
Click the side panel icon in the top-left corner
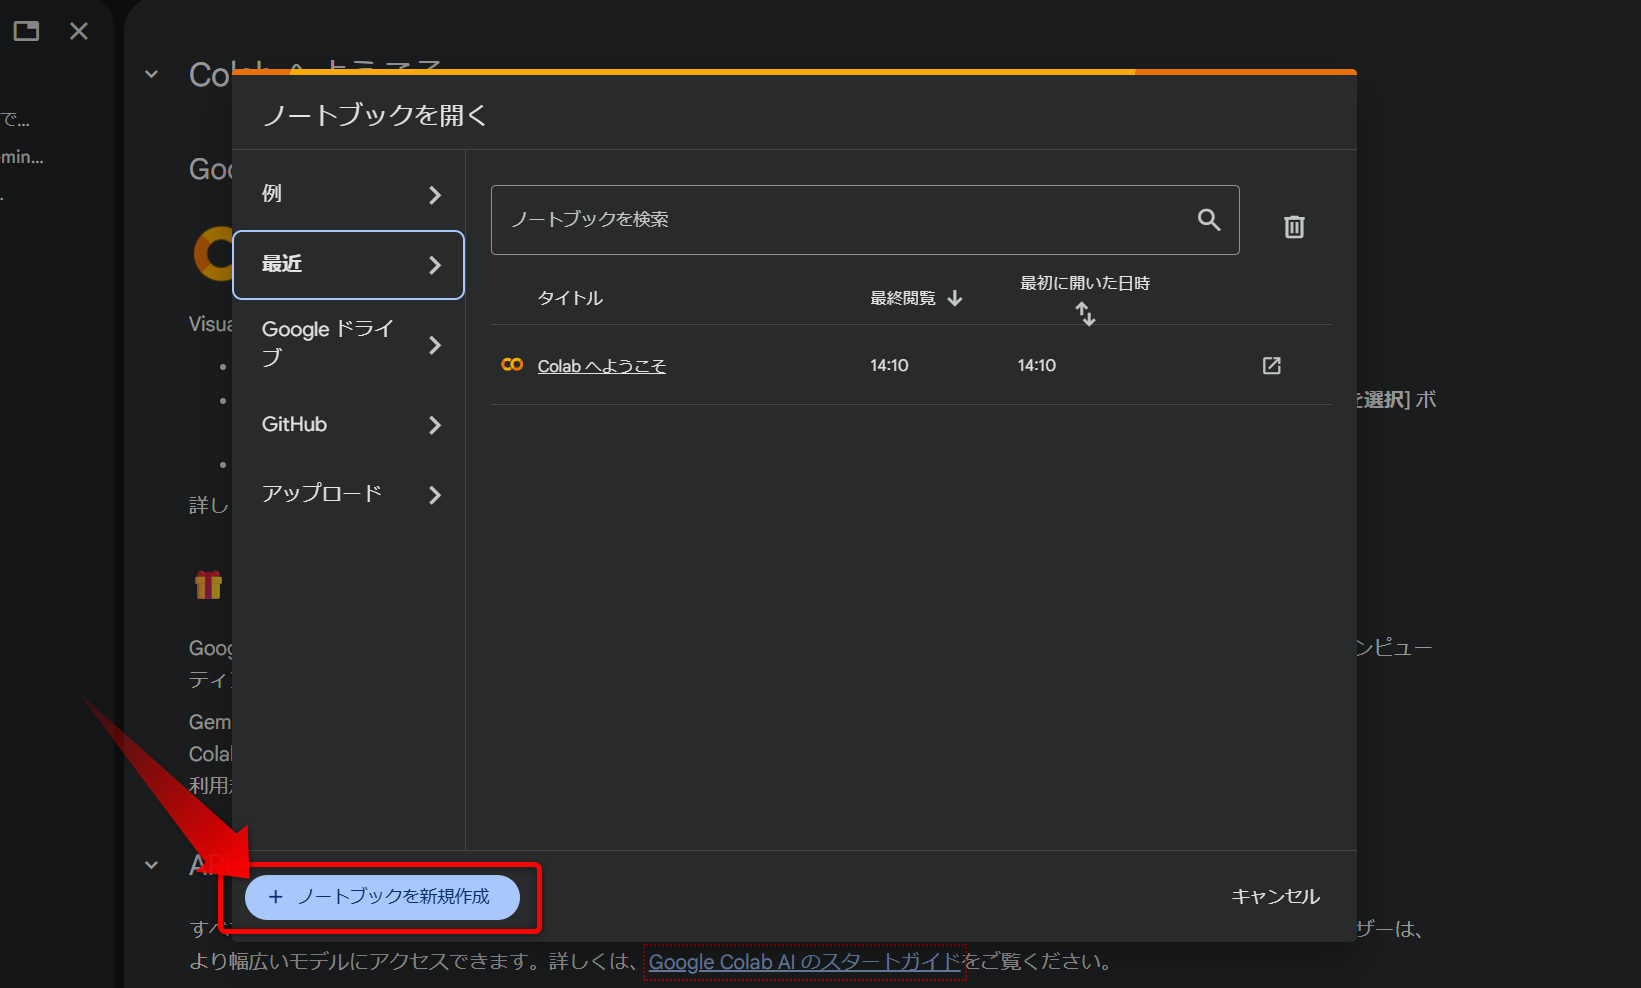26,30
